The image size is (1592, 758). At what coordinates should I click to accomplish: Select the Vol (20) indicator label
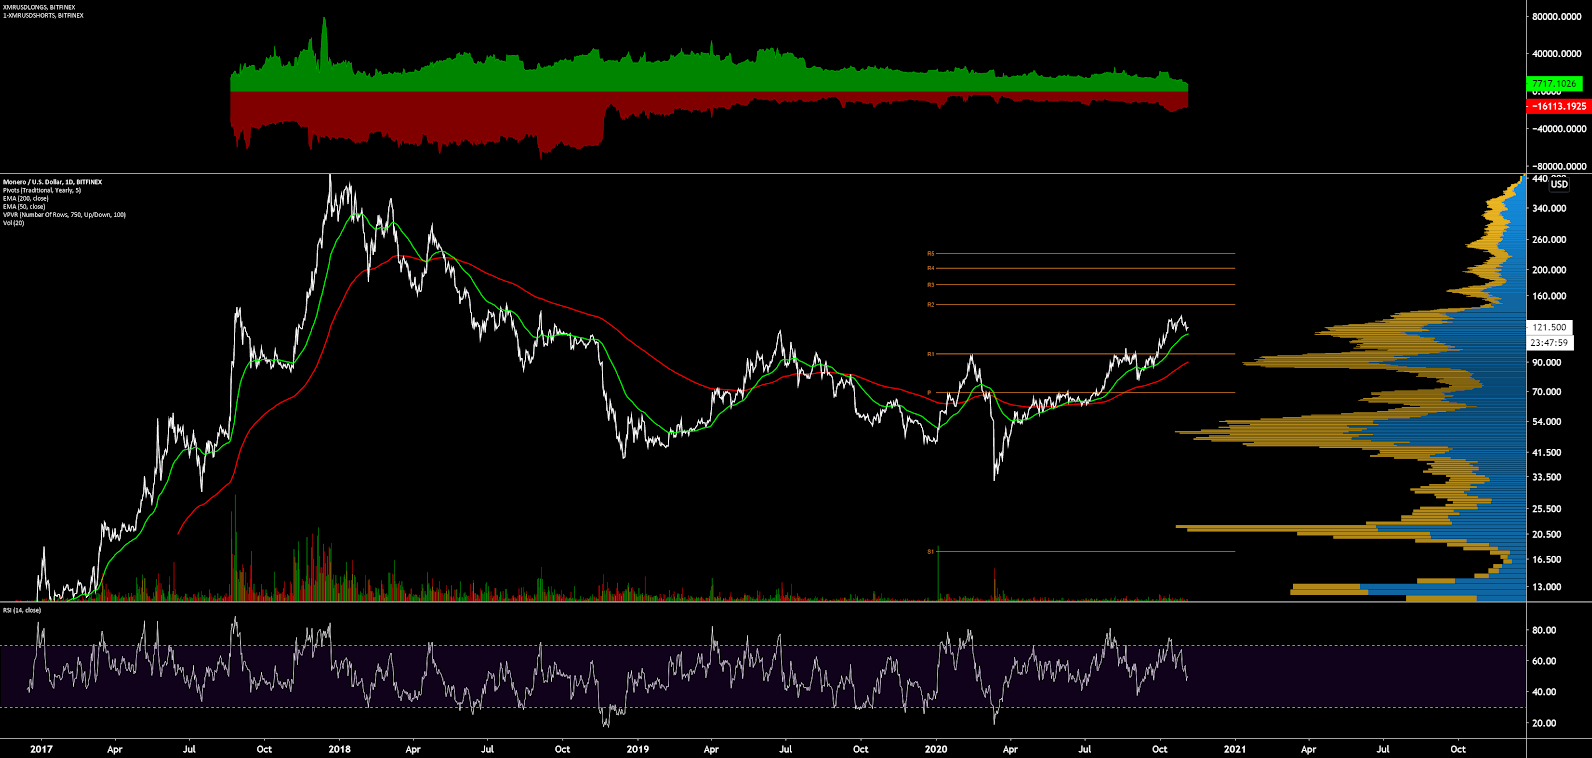[13, 223]
